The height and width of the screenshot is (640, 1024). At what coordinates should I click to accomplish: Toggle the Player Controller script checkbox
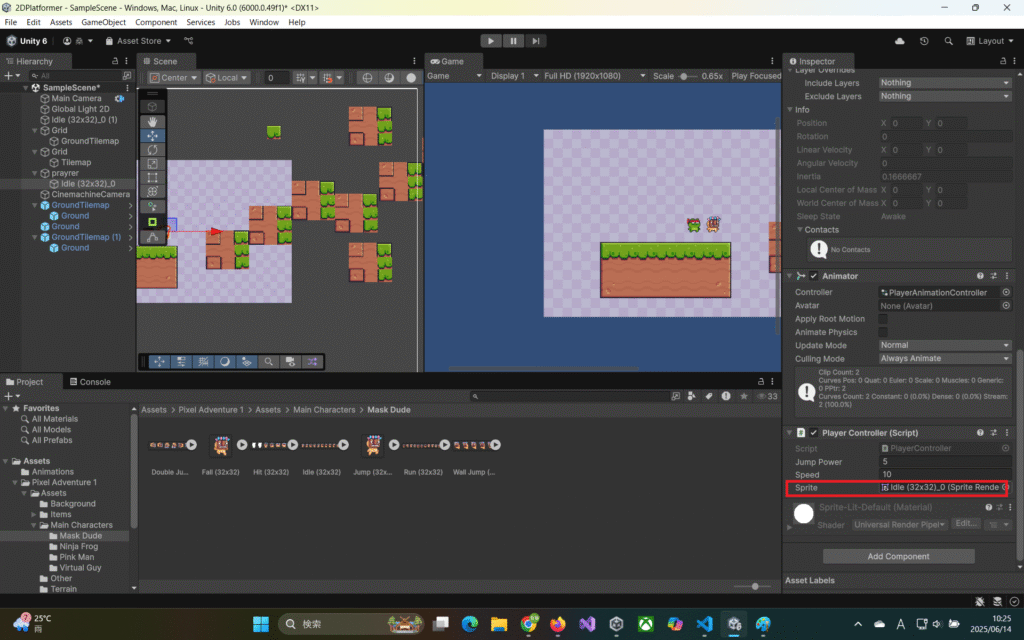(814, 432)
